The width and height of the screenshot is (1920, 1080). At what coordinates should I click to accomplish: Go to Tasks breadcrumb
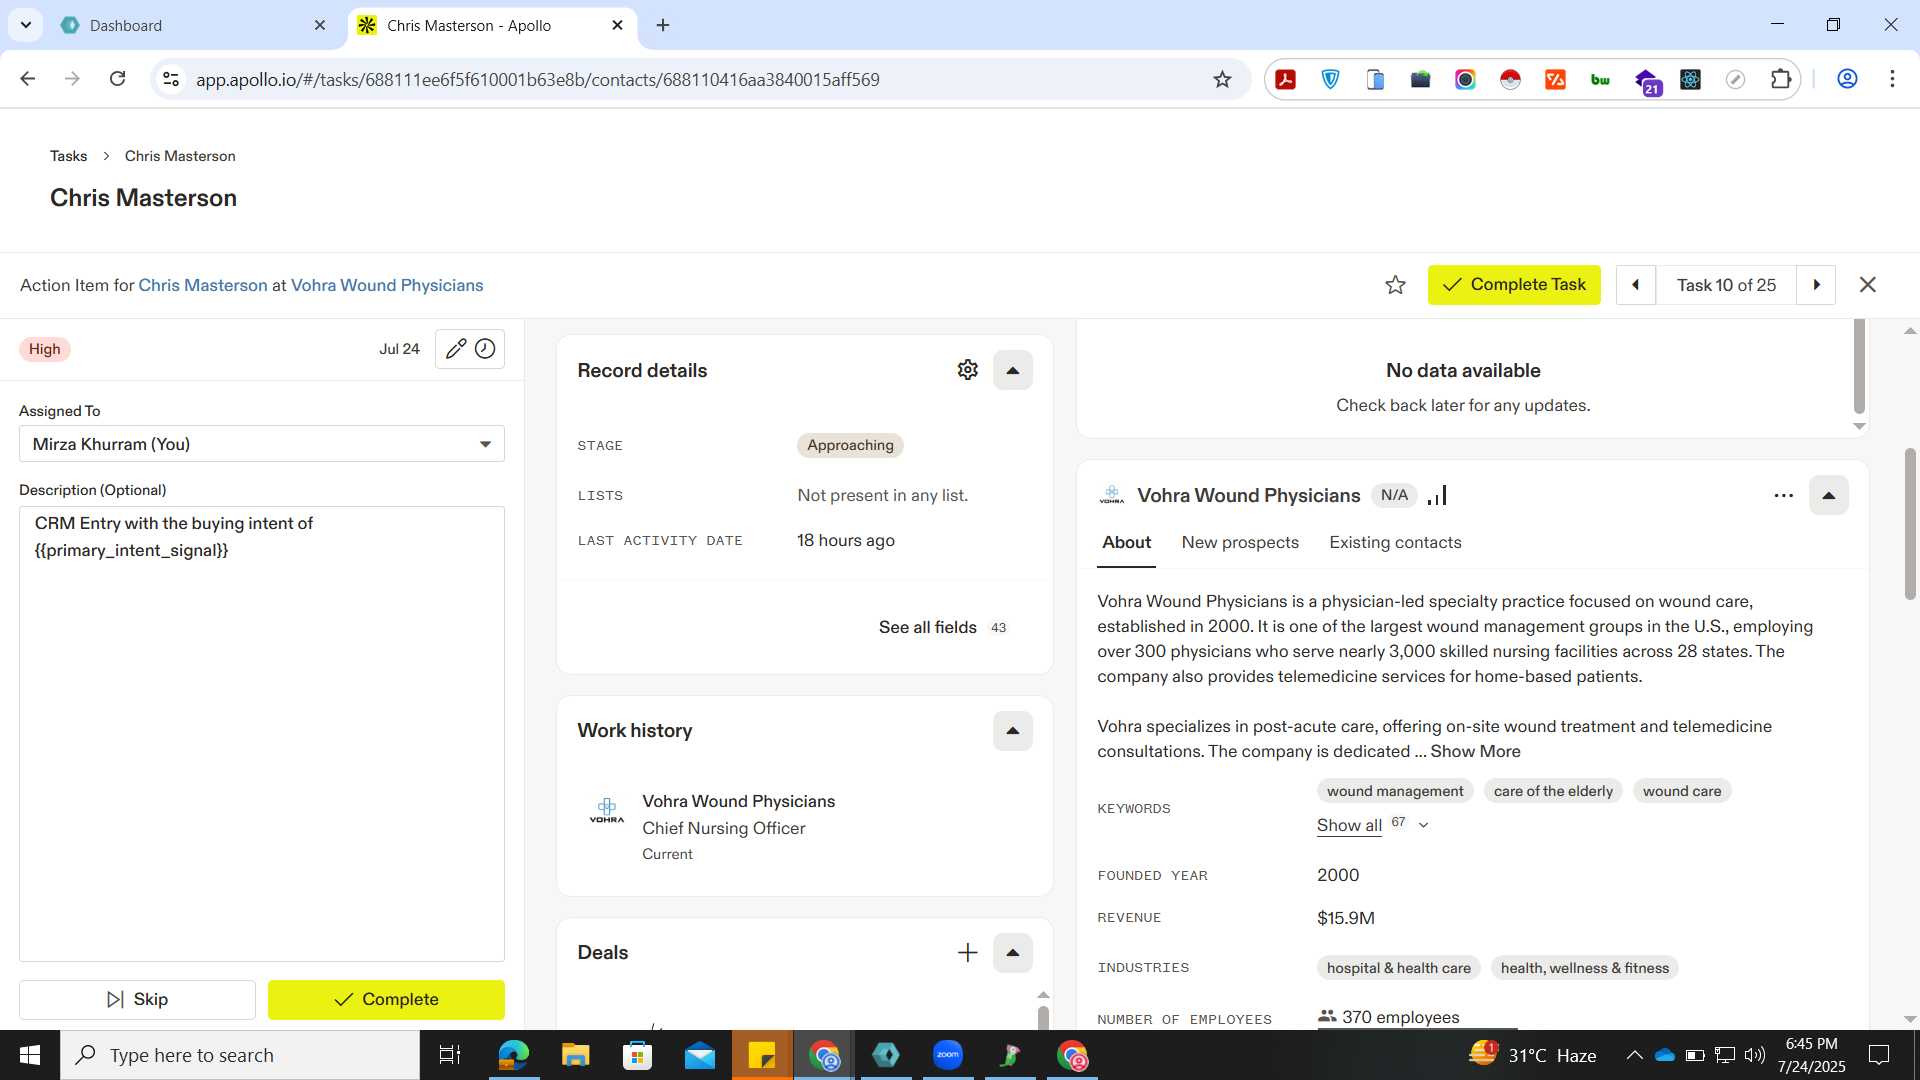click(68, 156)
